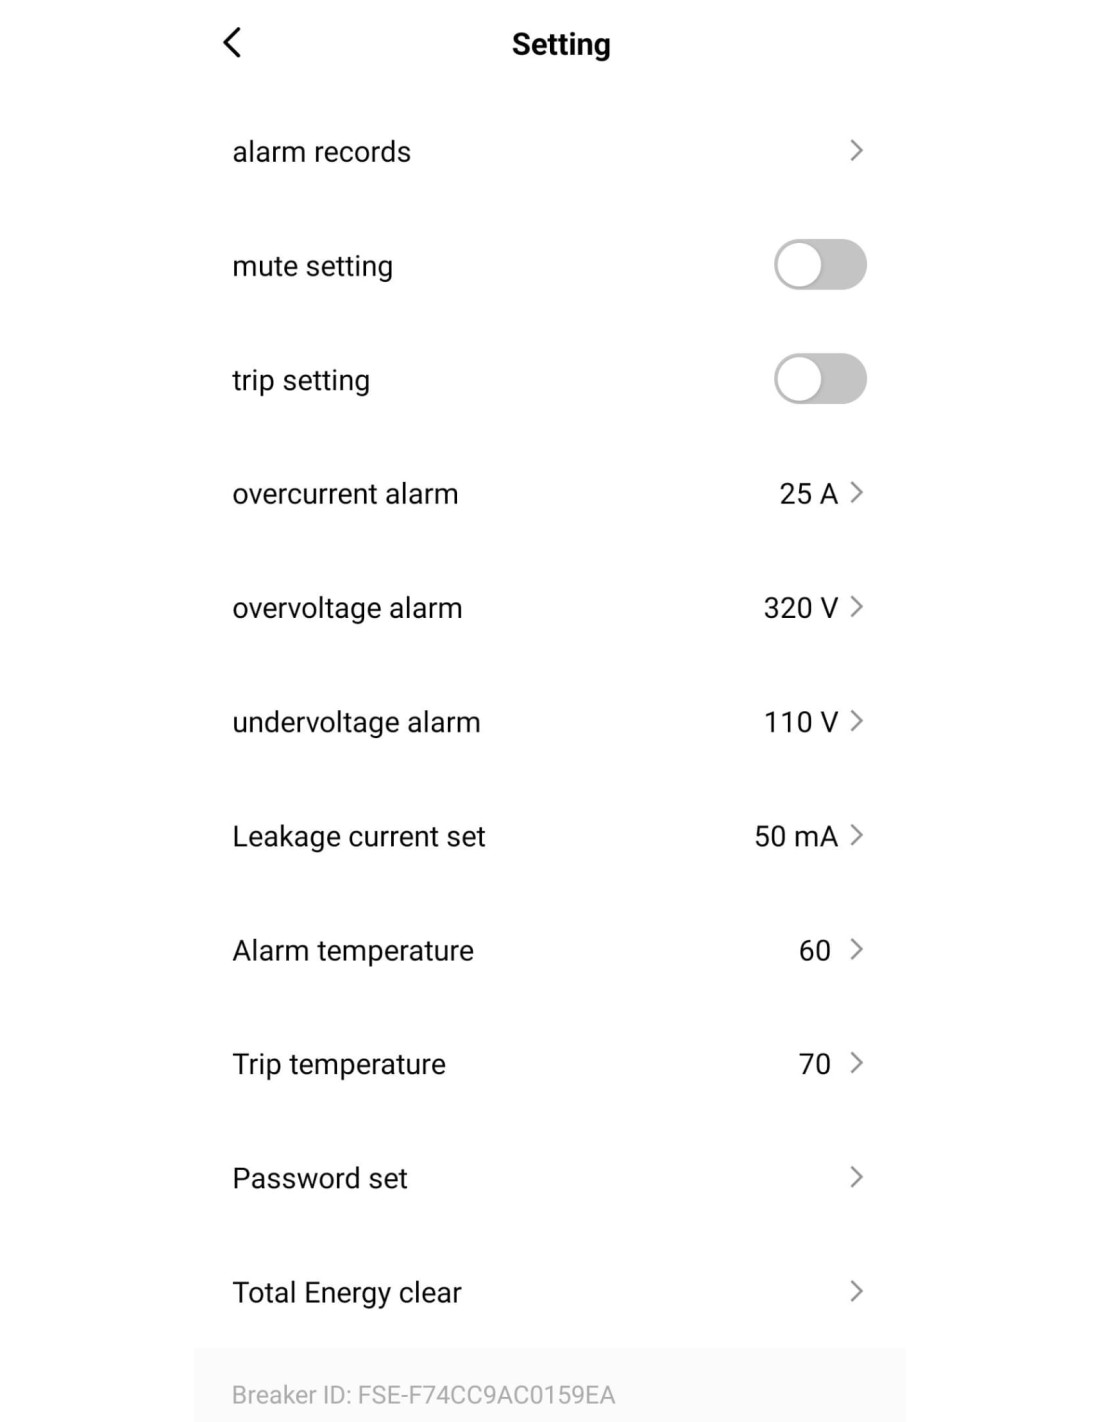
Task: Select the Password set label
Action: [320, 1178]
